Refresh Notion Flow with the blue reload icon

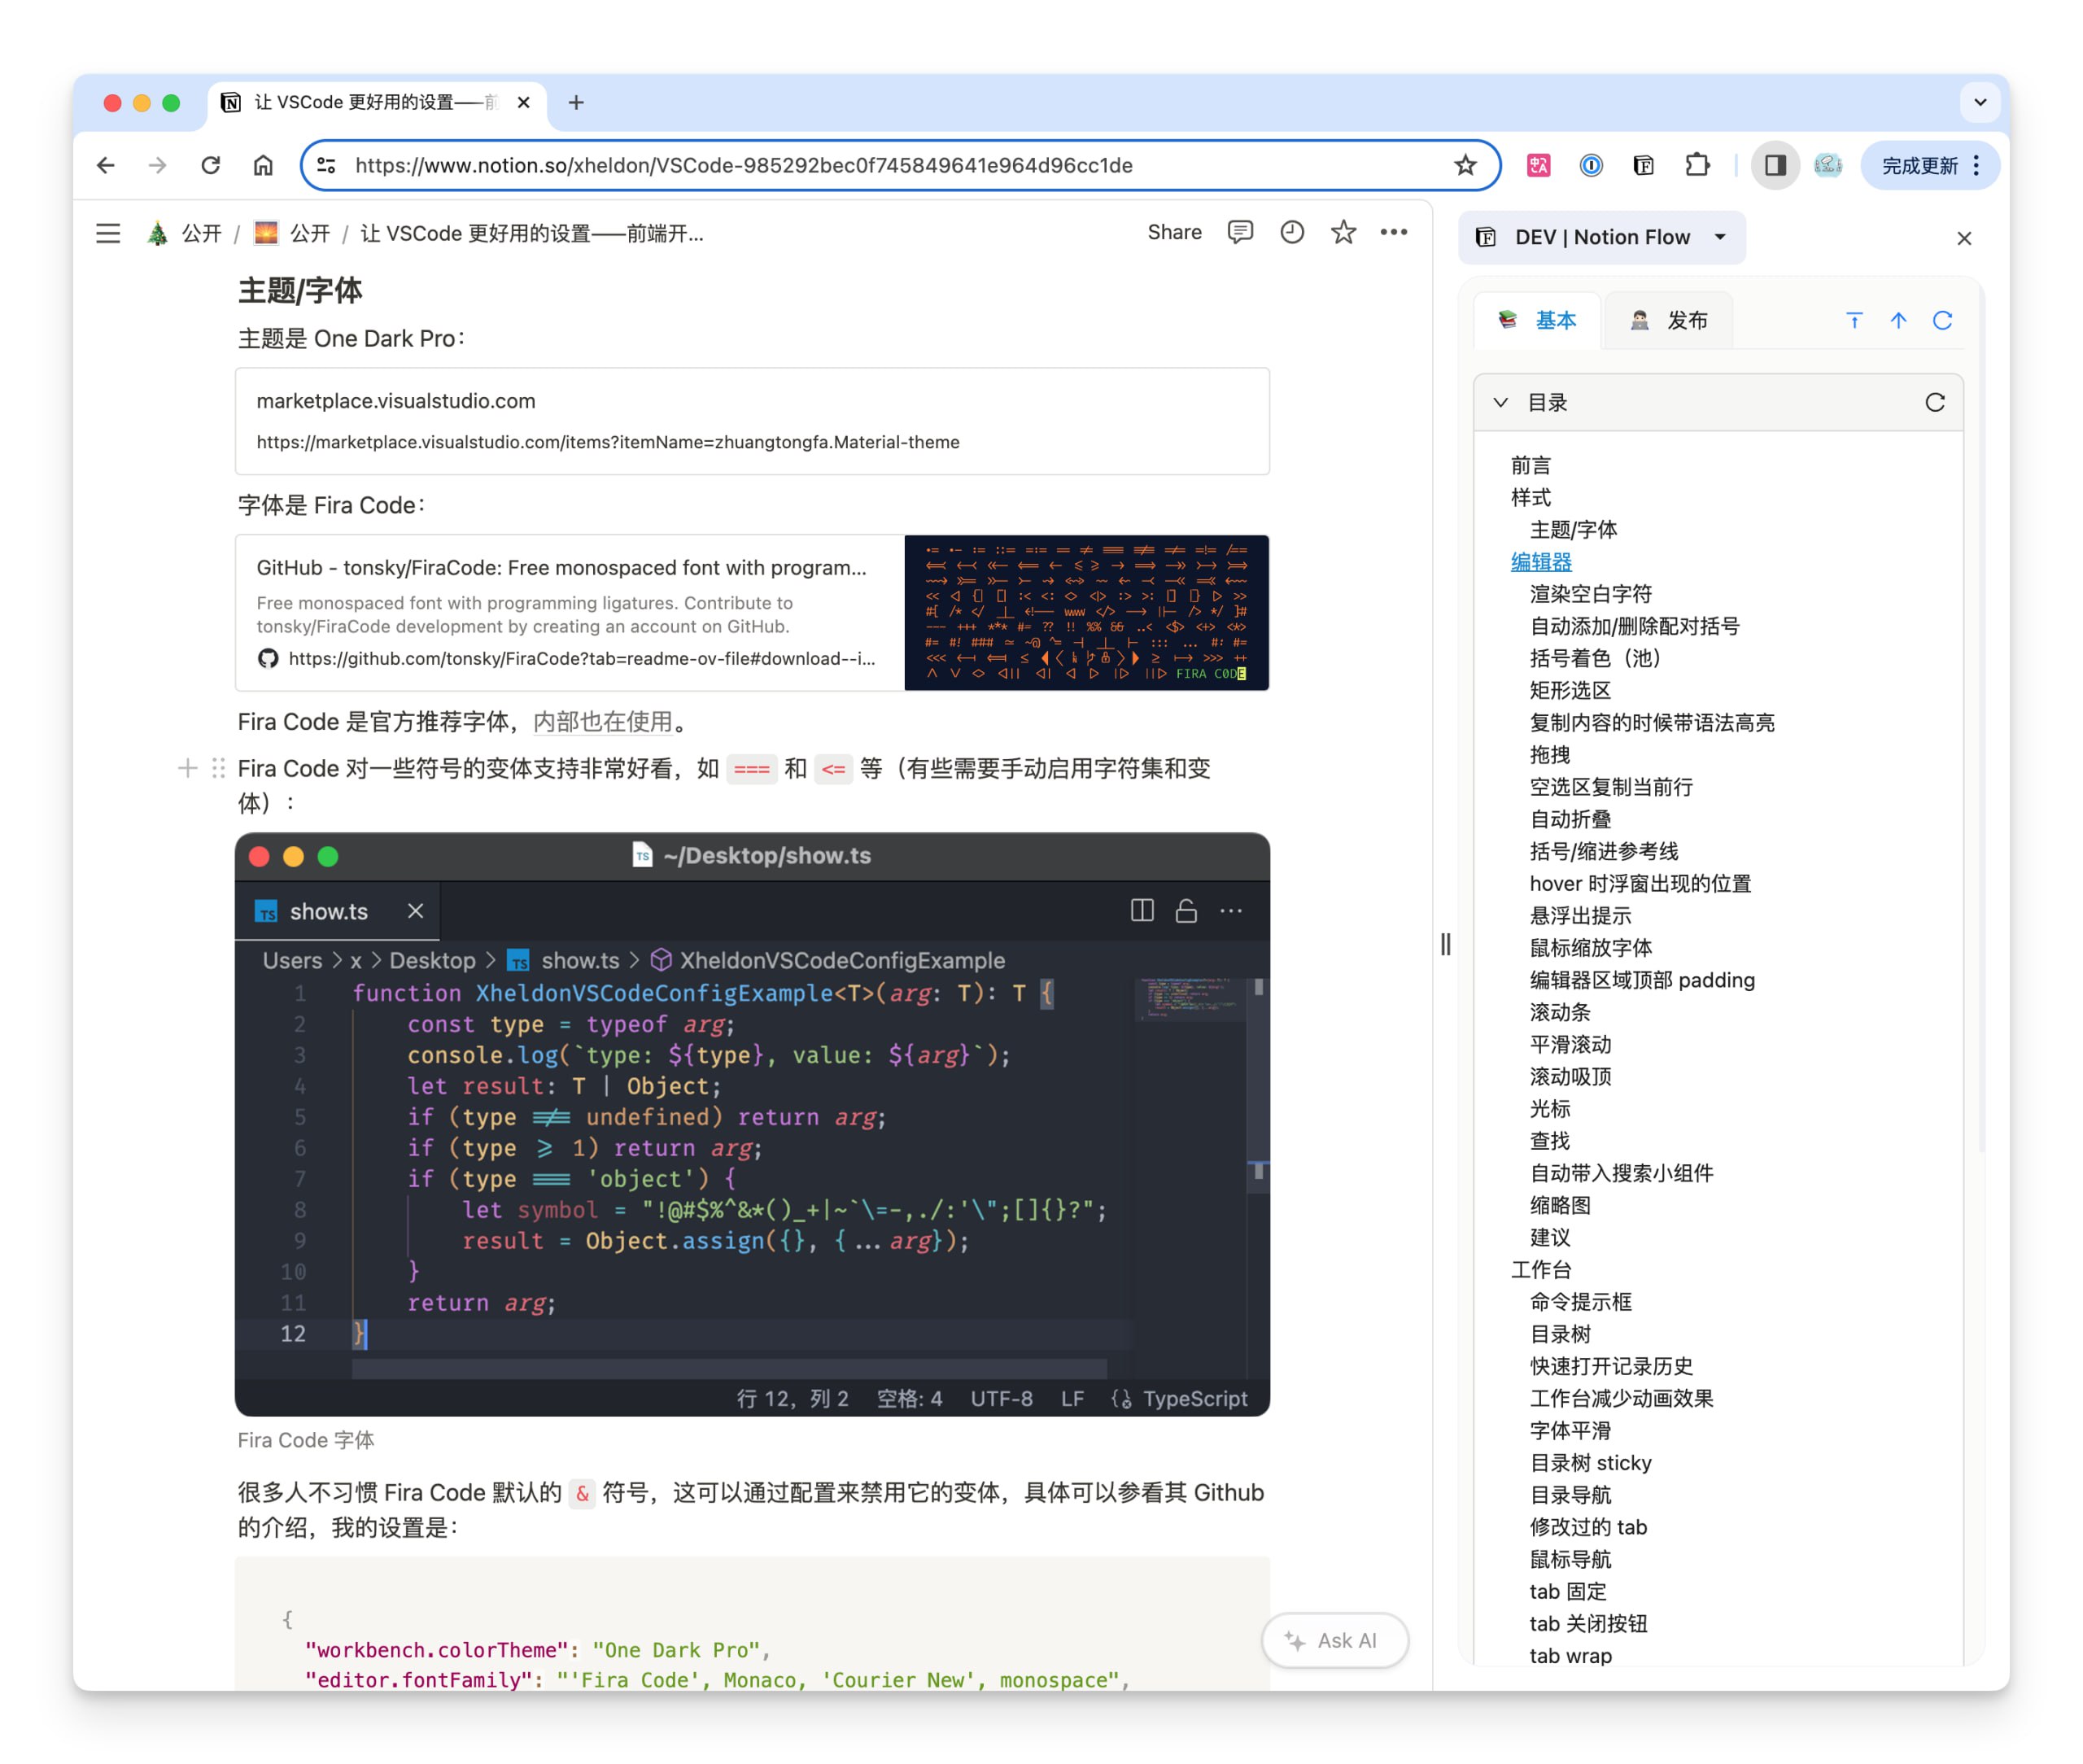point(1942,321)
